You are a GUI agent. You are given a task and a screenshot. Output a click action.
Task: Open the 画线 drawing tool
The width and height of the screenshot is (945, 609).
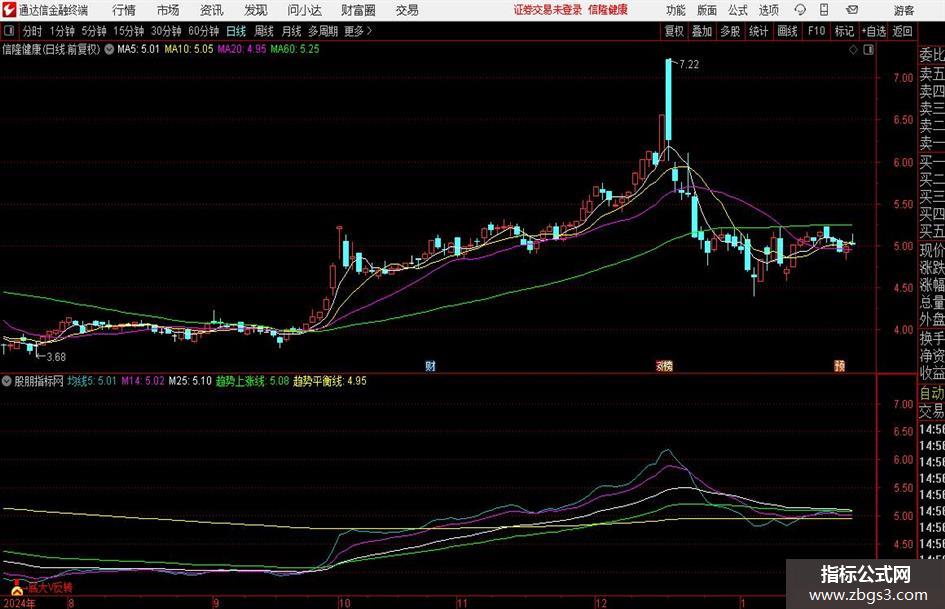click(x=787, y=31)
